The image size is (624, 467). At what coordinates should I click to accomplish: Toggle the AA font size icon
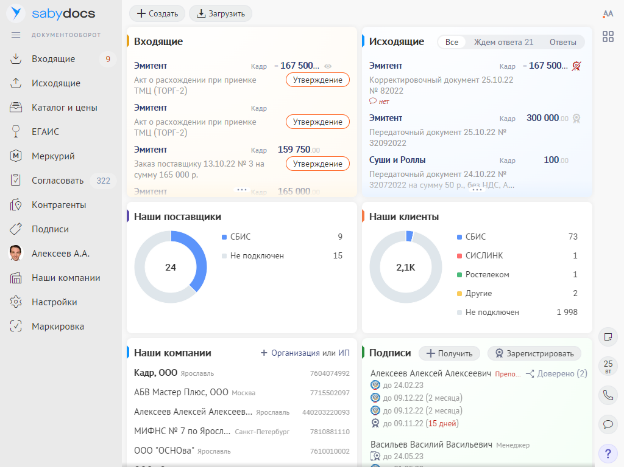(x=608, y=14)
